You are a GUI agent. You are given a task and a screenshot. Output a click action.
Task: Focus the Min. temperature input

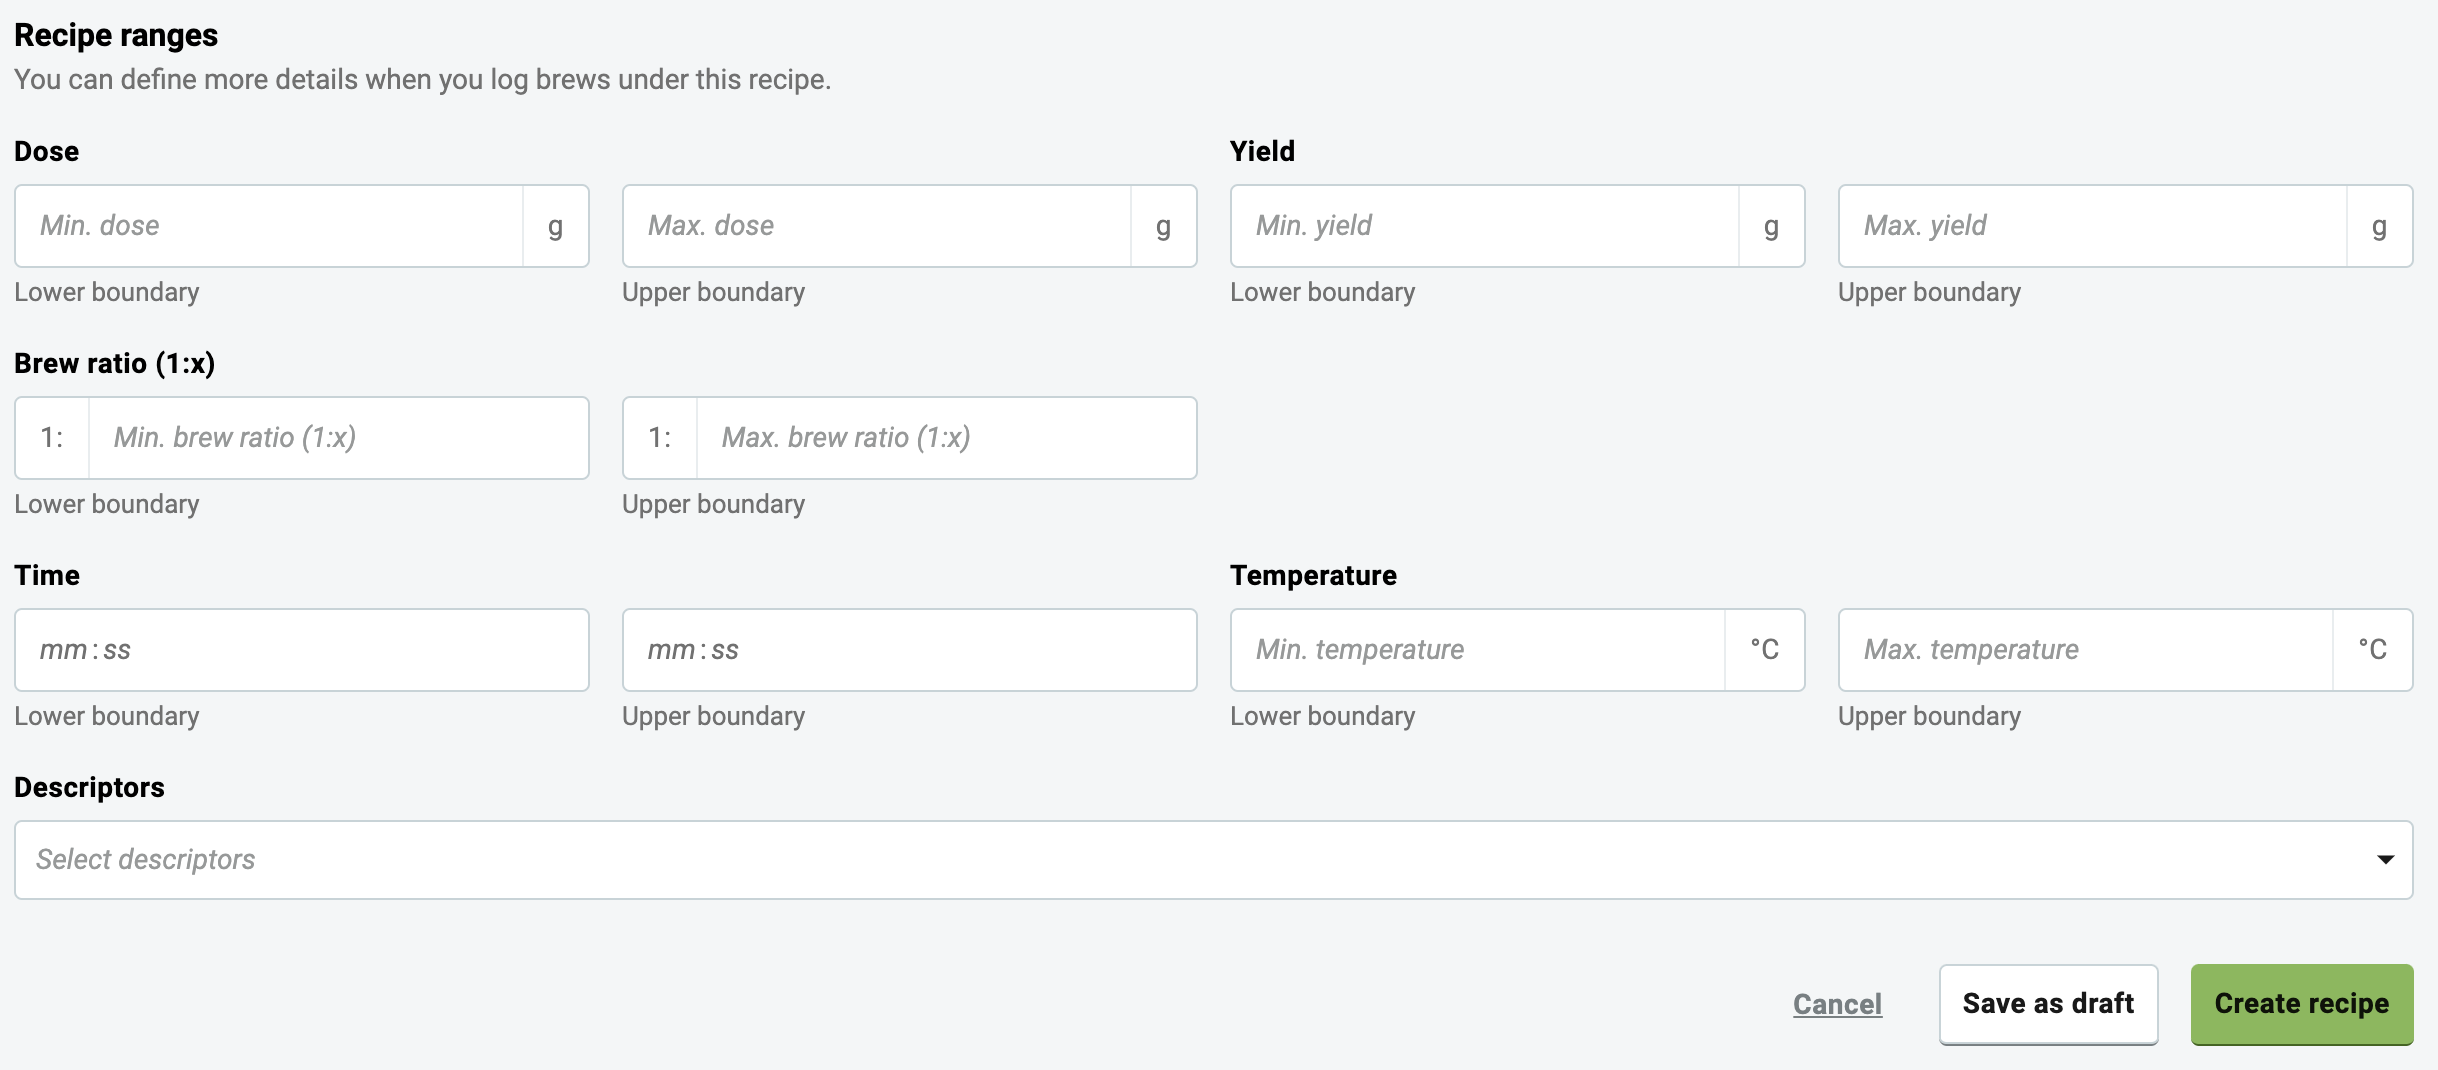[x=1478, y=650]
